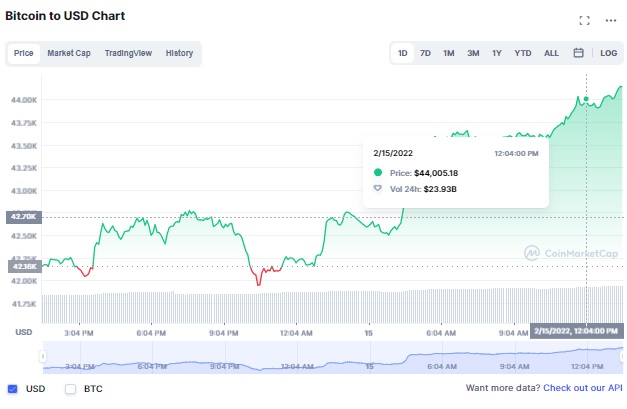Viewport: 627px width, 409px height.
Task: Switch chart to 7D range
Action: pyautogui.click(x=425, y=53)
